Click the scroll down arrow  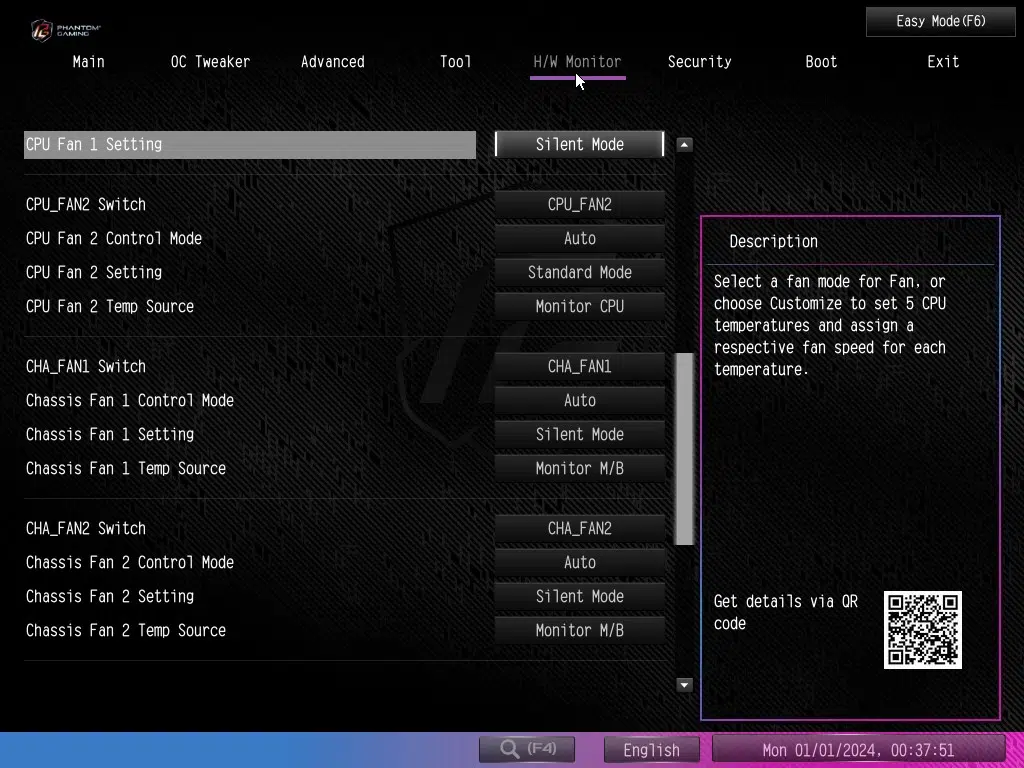point(684,685)
